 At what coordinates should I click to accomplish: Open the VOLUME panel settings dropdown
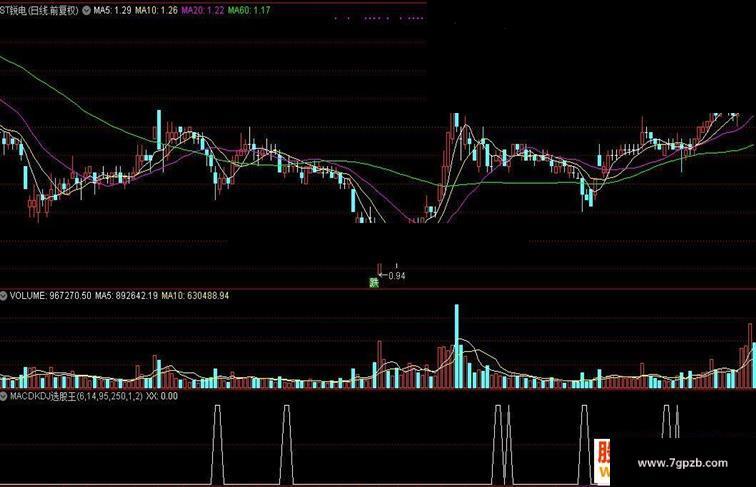[x=4, y=296]
